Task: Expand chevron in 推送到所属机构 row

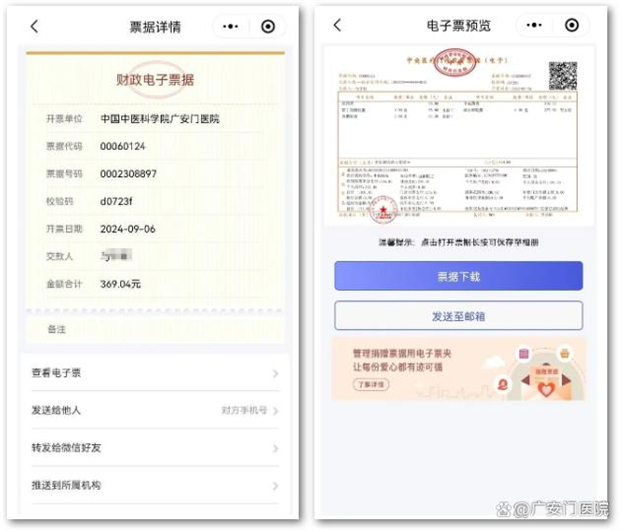Action: click(x=275, y=486)
